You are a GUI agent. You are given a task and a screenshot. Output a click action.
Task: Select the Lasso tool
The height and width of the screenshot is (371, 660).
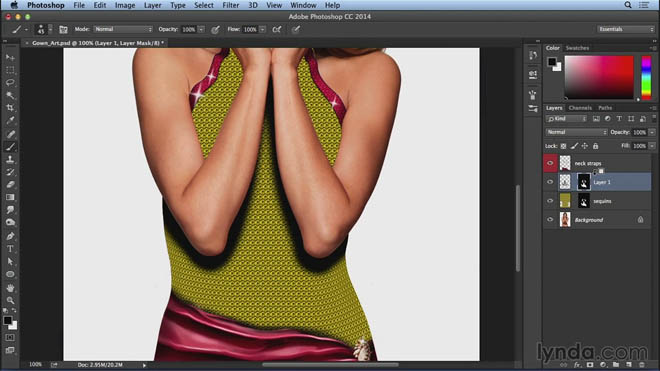coord(10,83)
